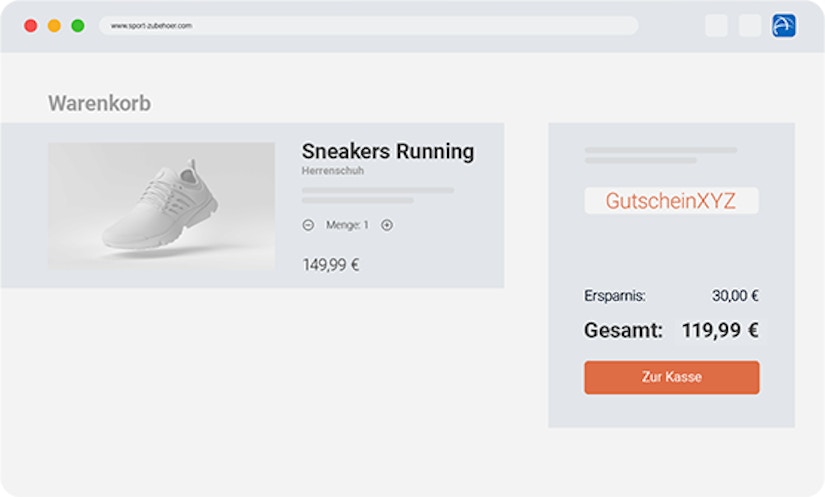The height and width of the screenshot is (497, 825).
Task: Click the Herrenschuh subtitle text
Action: [333, 171]
